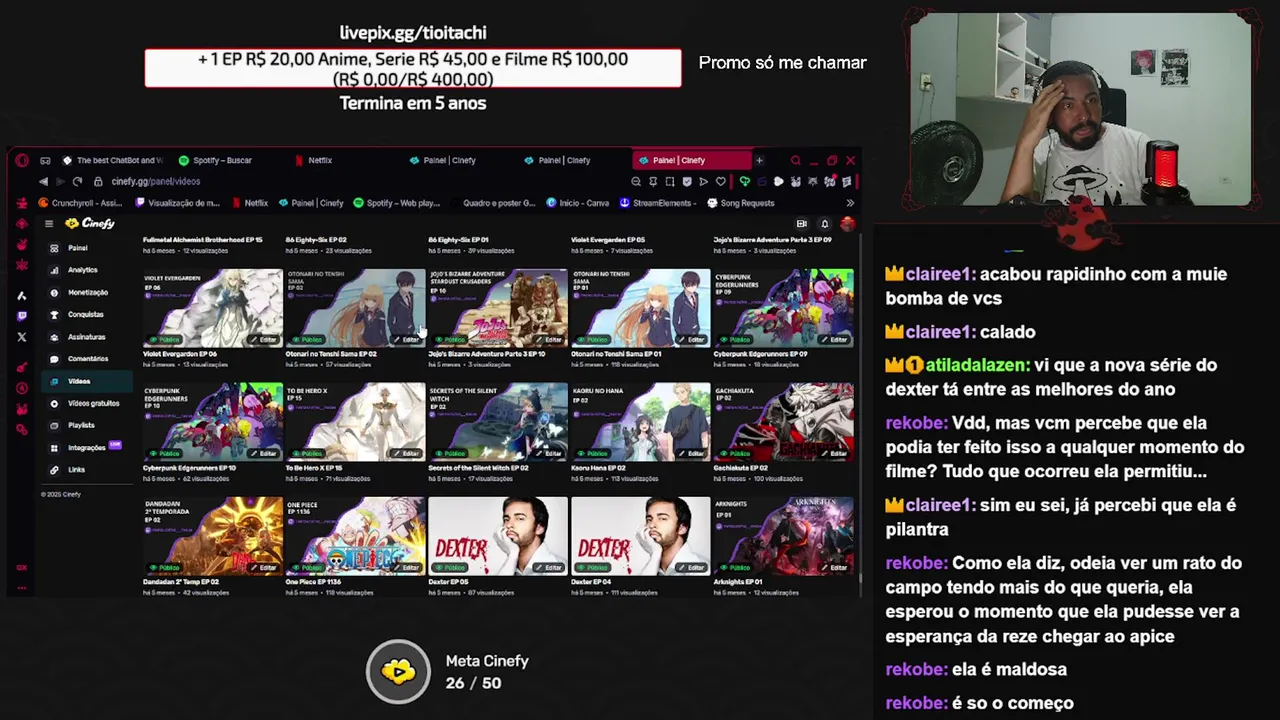
Task: Click the upload video camera icon
Action: coord(801,224)
